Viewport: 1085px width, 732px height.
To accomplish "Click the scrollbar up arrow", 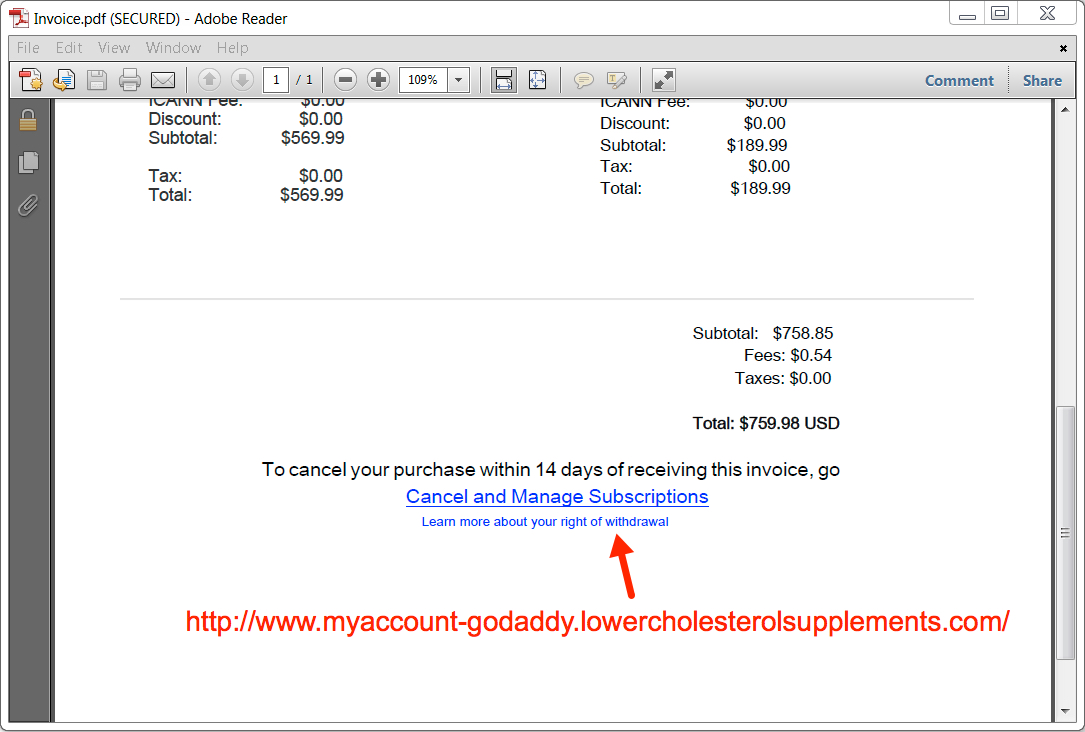I will click(x=1065, y=109).
